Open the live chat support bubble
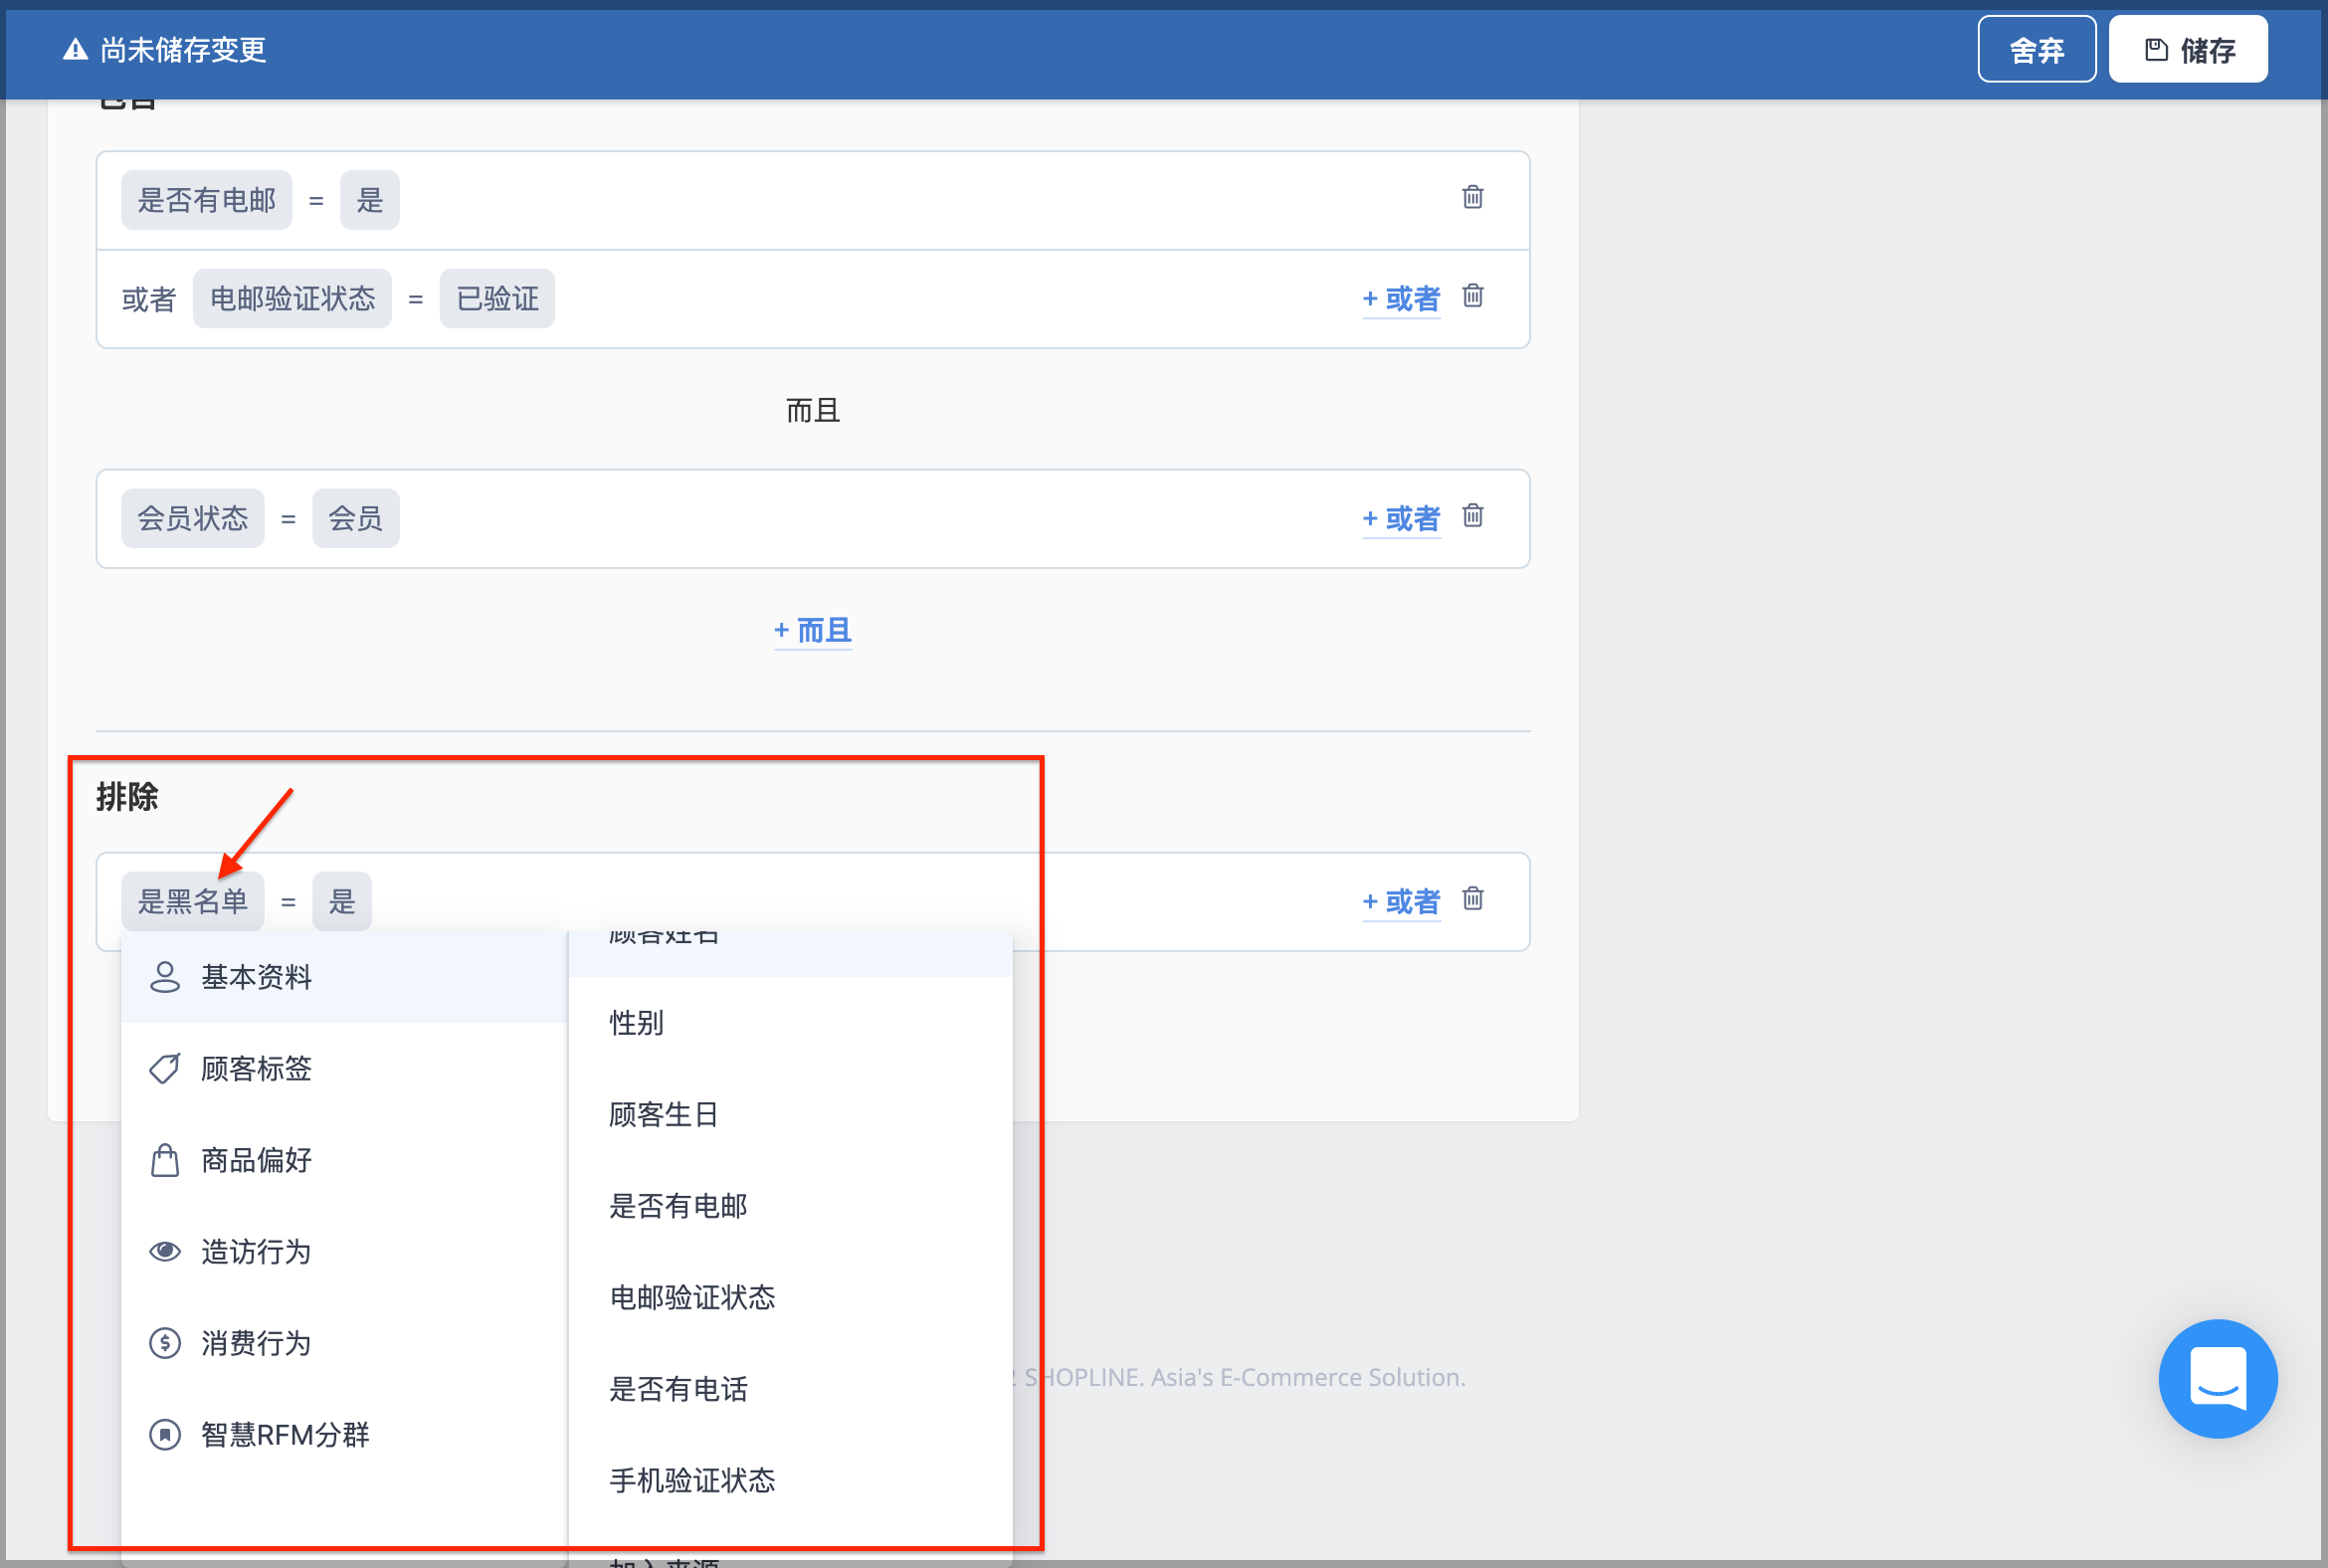This screenshot has width=2328, height=1568. pos(2217,1378)
